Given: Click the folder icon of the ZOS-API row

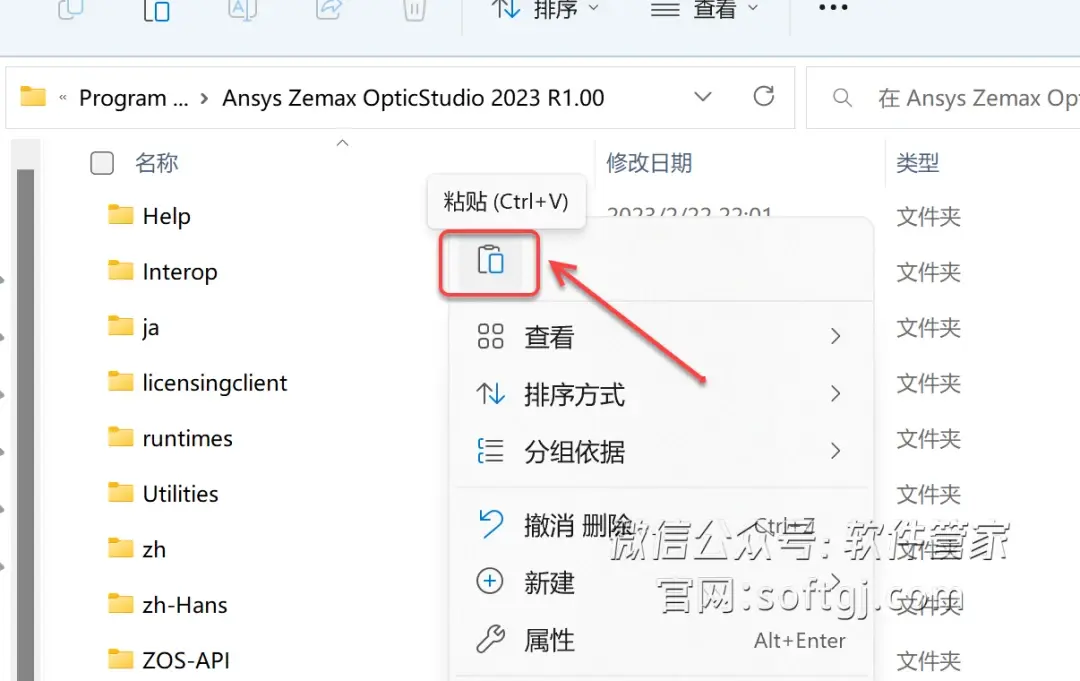Looking at the screenshot, I should point(121,660).
